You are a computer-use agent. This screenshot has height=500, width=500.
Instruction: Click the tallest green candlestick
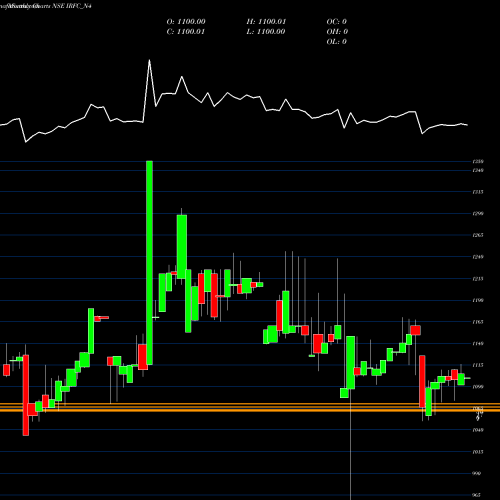point(149,263)
